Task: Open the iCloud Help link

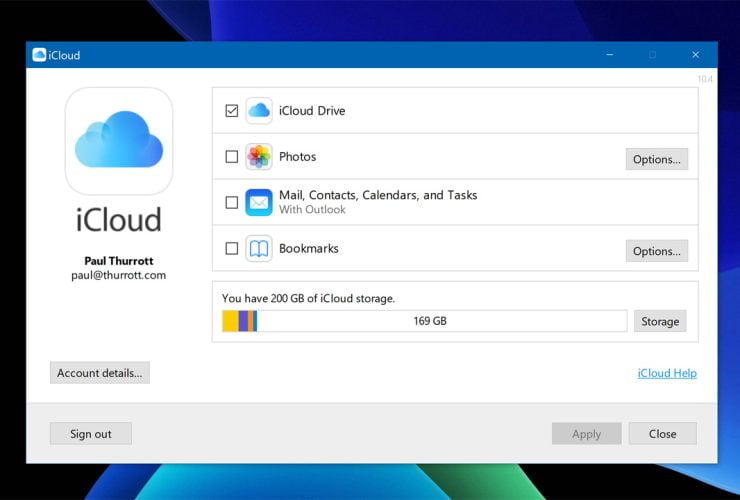Action: pyautogui.click(x=667, y=373)
